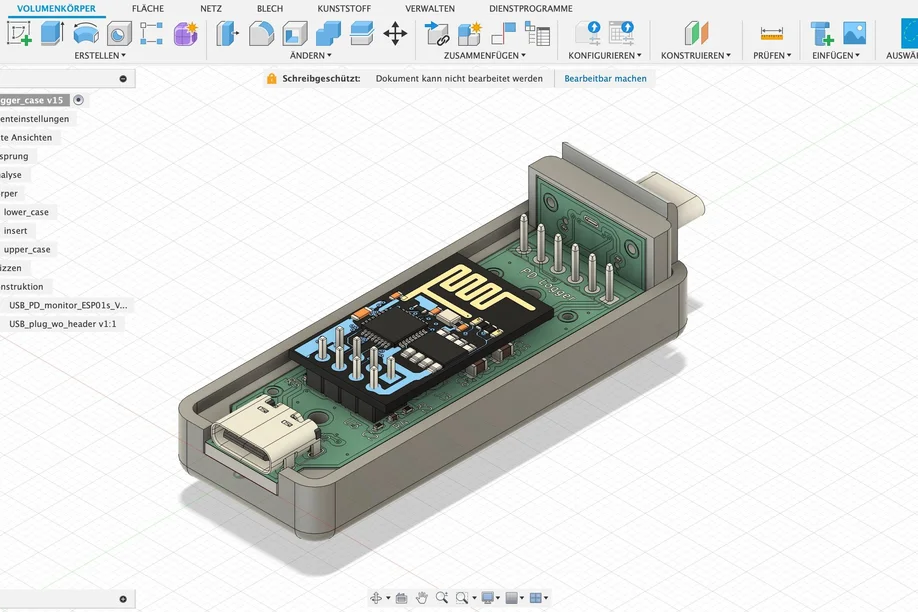The width and height of the screenshot is (918, 612).
Task: Switch to the FLÄCHE tab
Action: [x=148, y=9]
